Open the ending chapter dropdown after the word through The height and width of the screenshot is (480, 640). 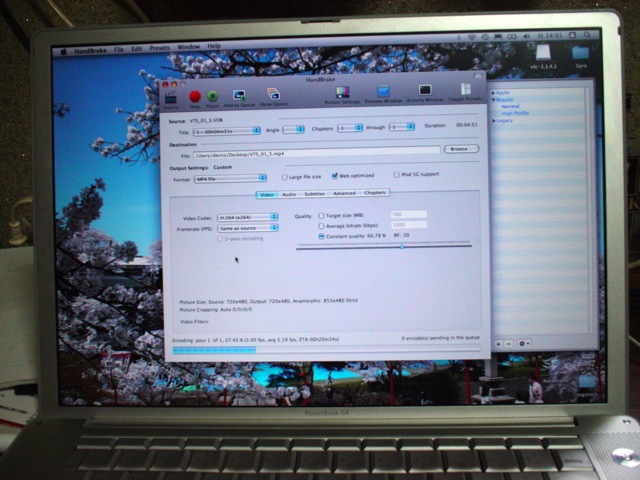pyautogui.click(x=402, y=127)
